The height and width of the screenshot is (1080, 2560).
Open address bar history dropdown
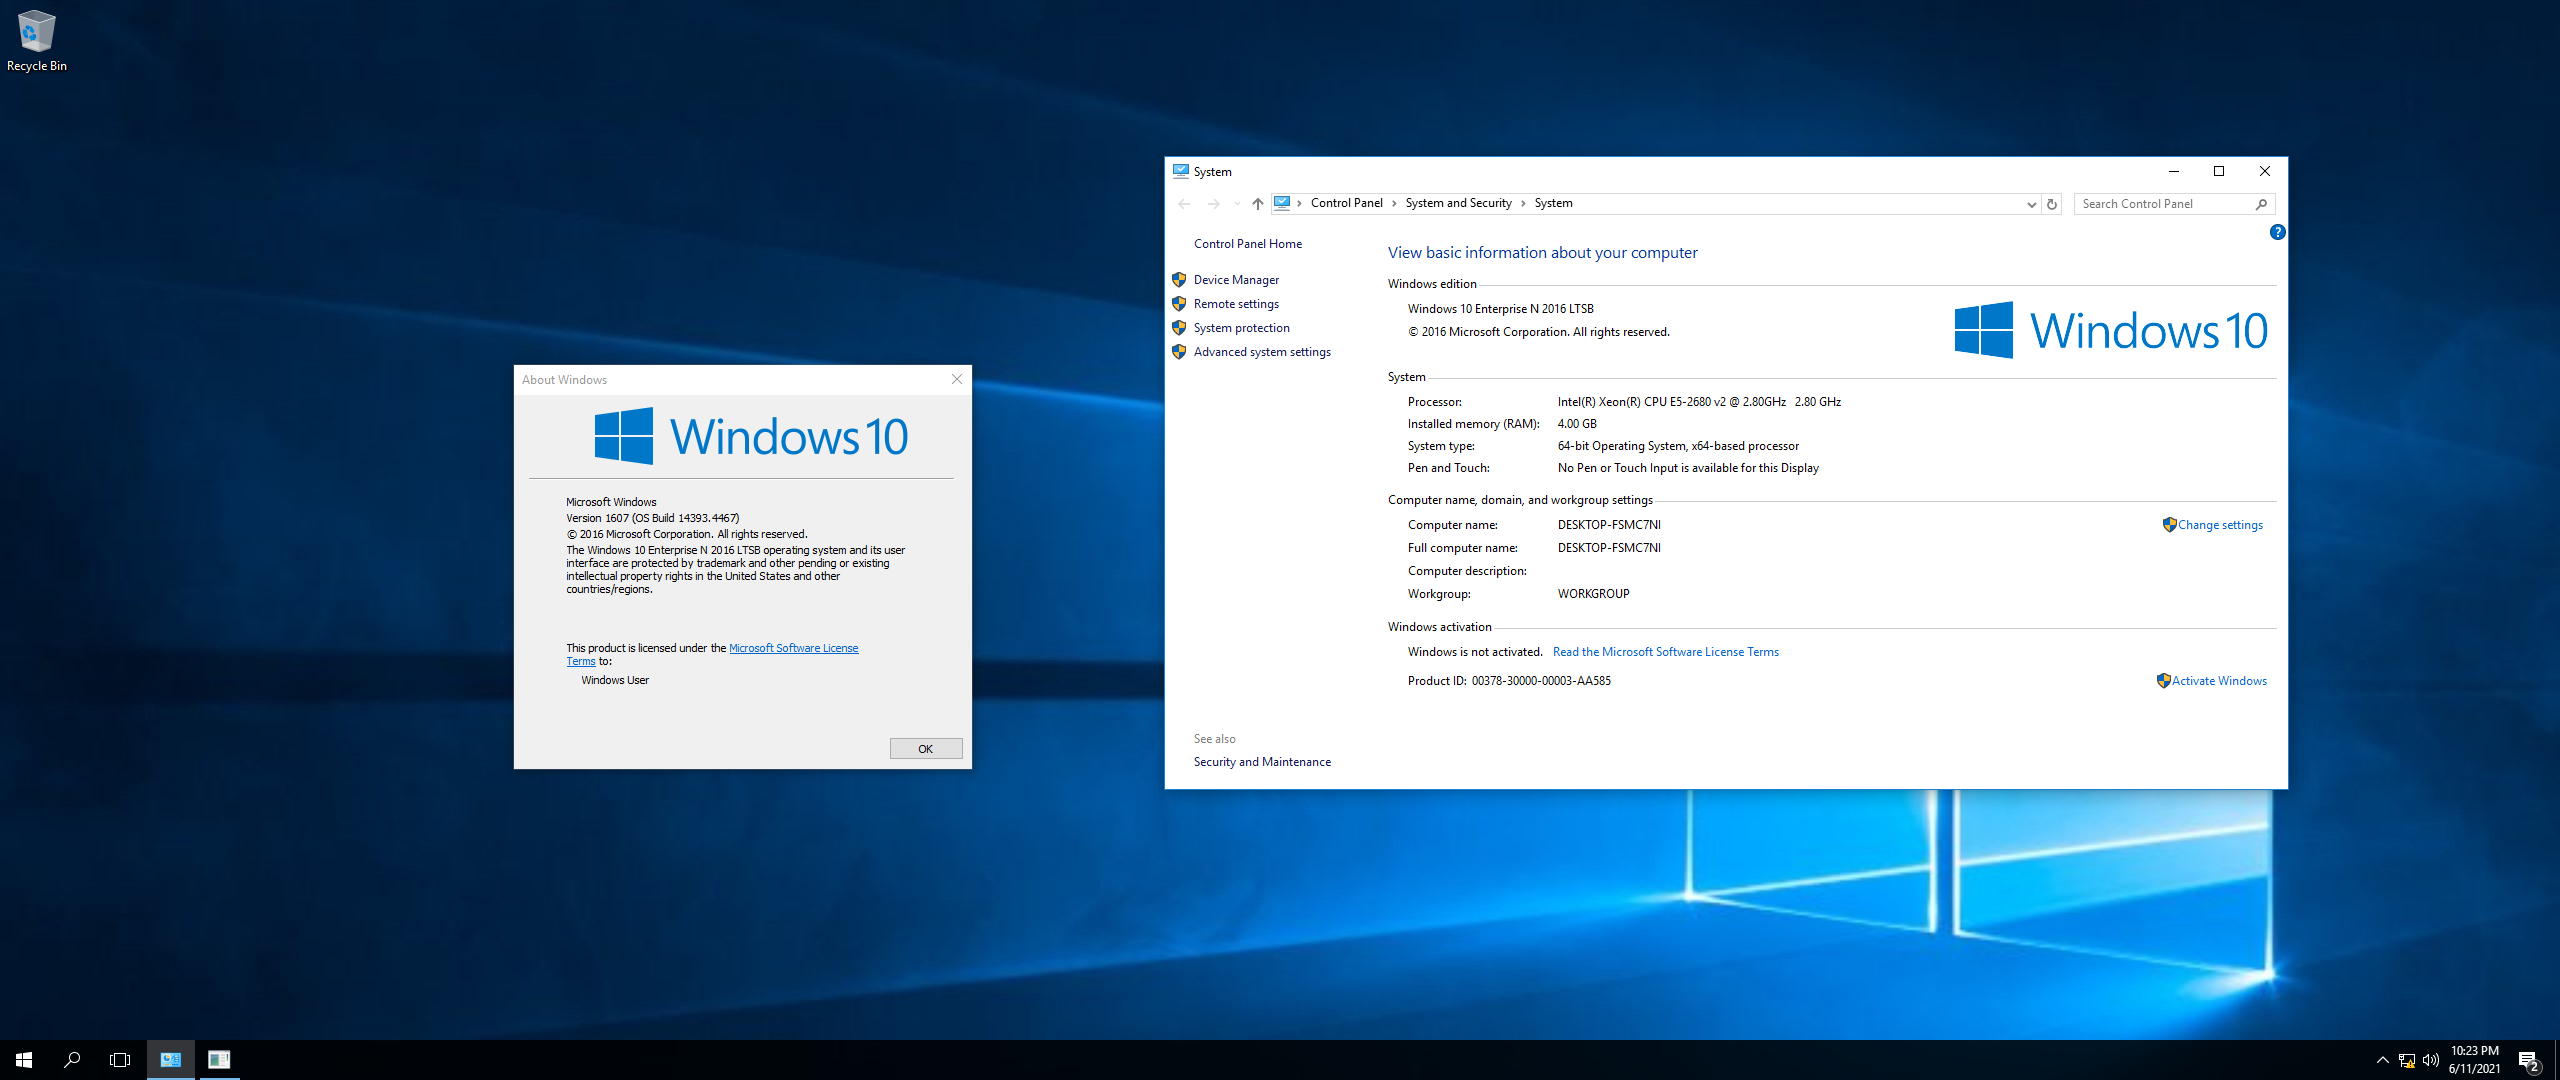coord(2031,204)
